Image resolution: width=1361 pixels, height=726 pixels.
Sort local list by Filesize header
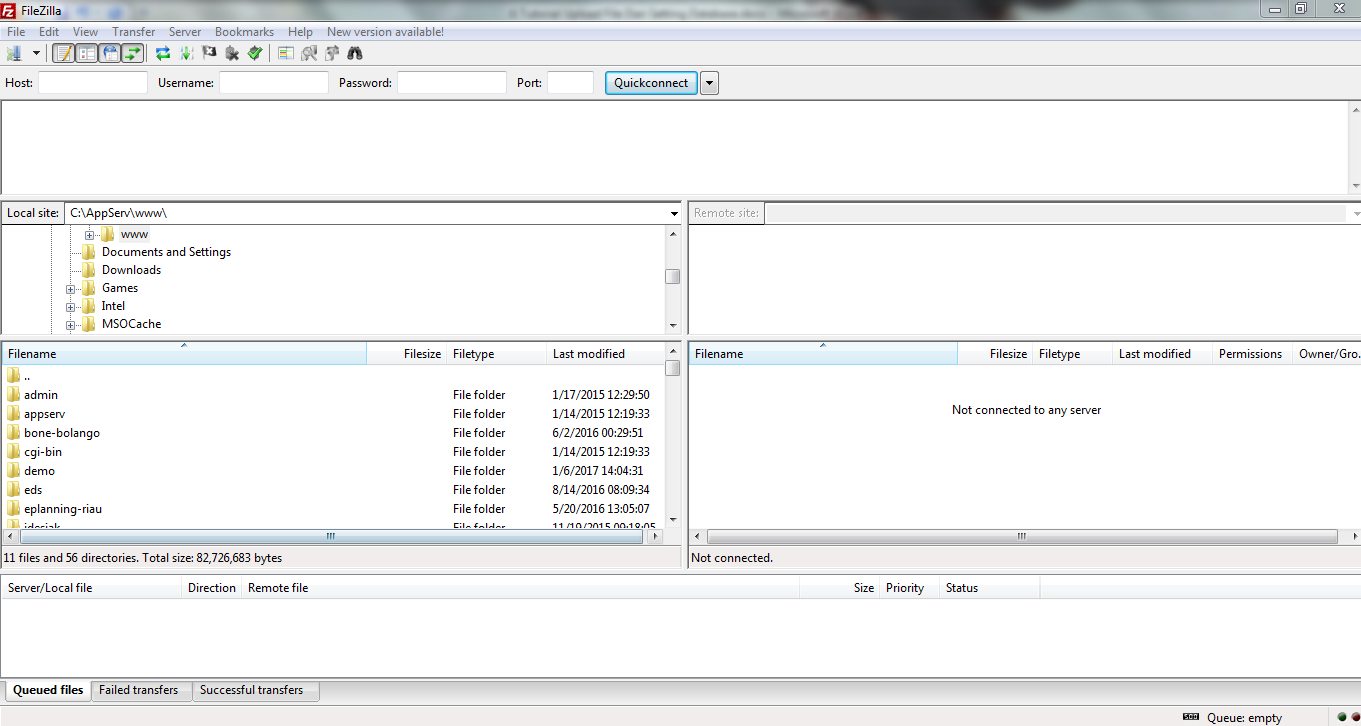(407, 353)
